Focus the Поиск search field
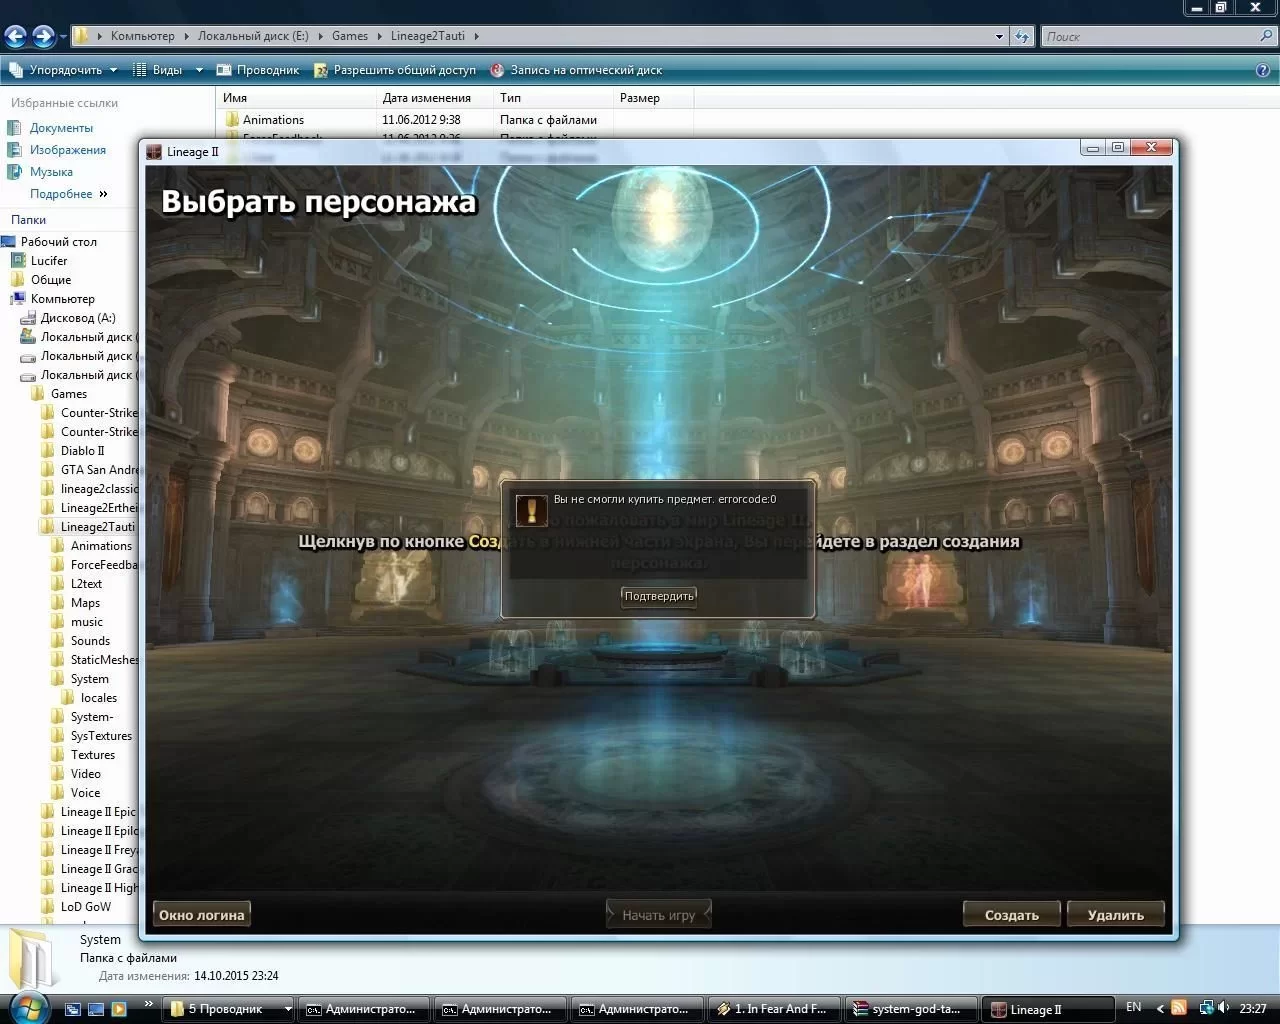Screen dimensions: 1280x1024 (1150, 37)
